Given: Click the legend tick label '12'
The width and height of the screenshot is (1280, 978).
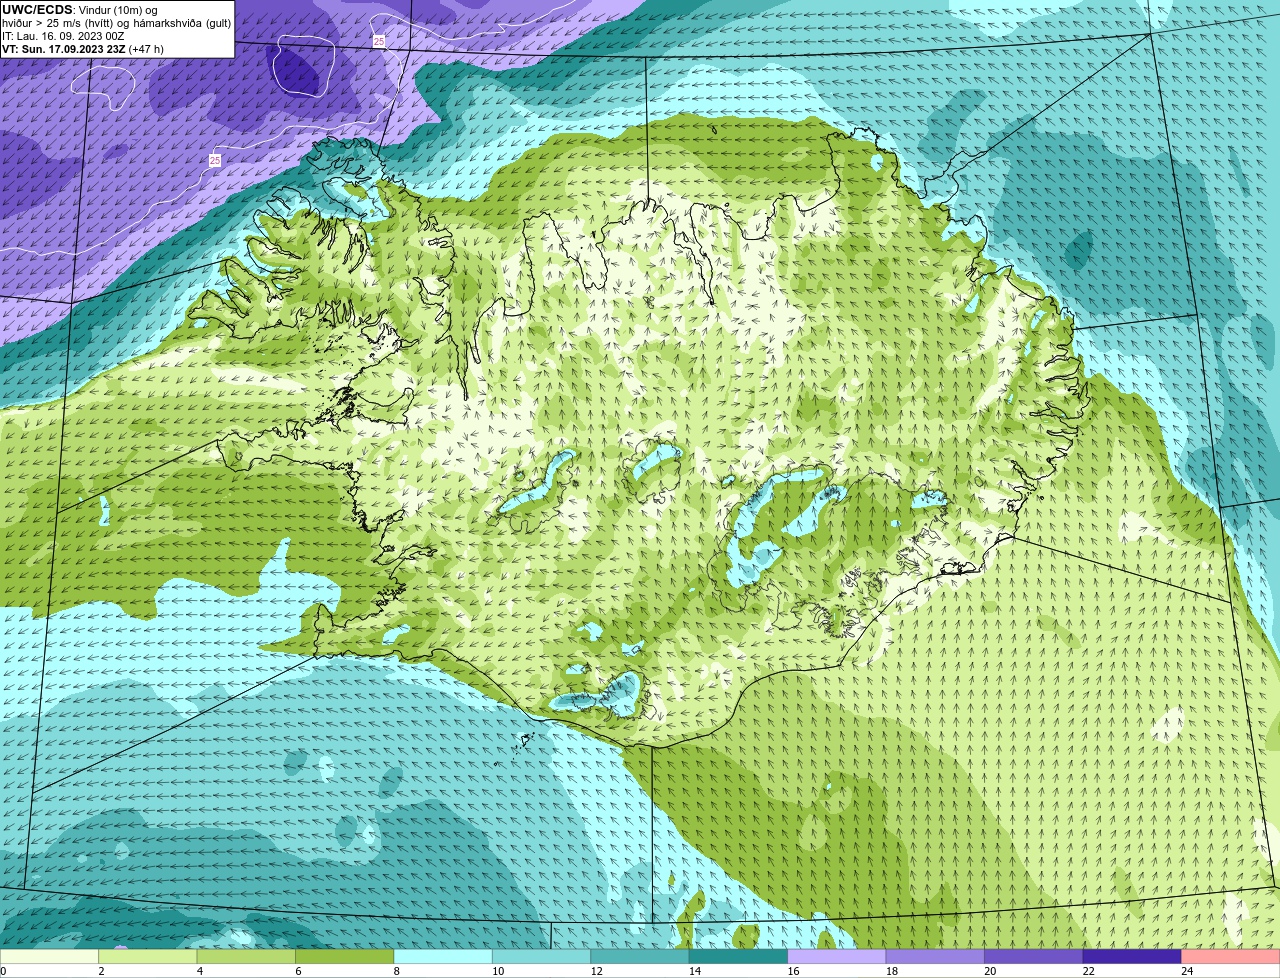Looking at the screenshot, I should [596, 971].
